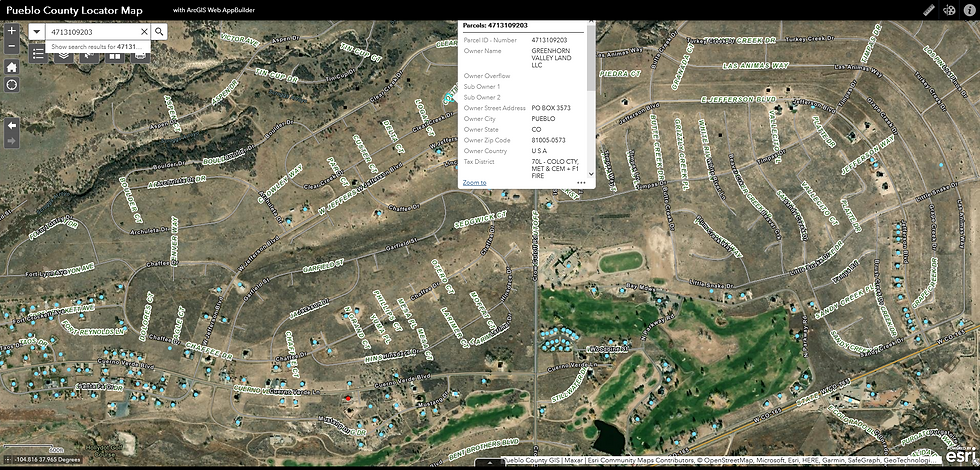
Task: Select the PUEBLO owner city value
Action: 543,119
